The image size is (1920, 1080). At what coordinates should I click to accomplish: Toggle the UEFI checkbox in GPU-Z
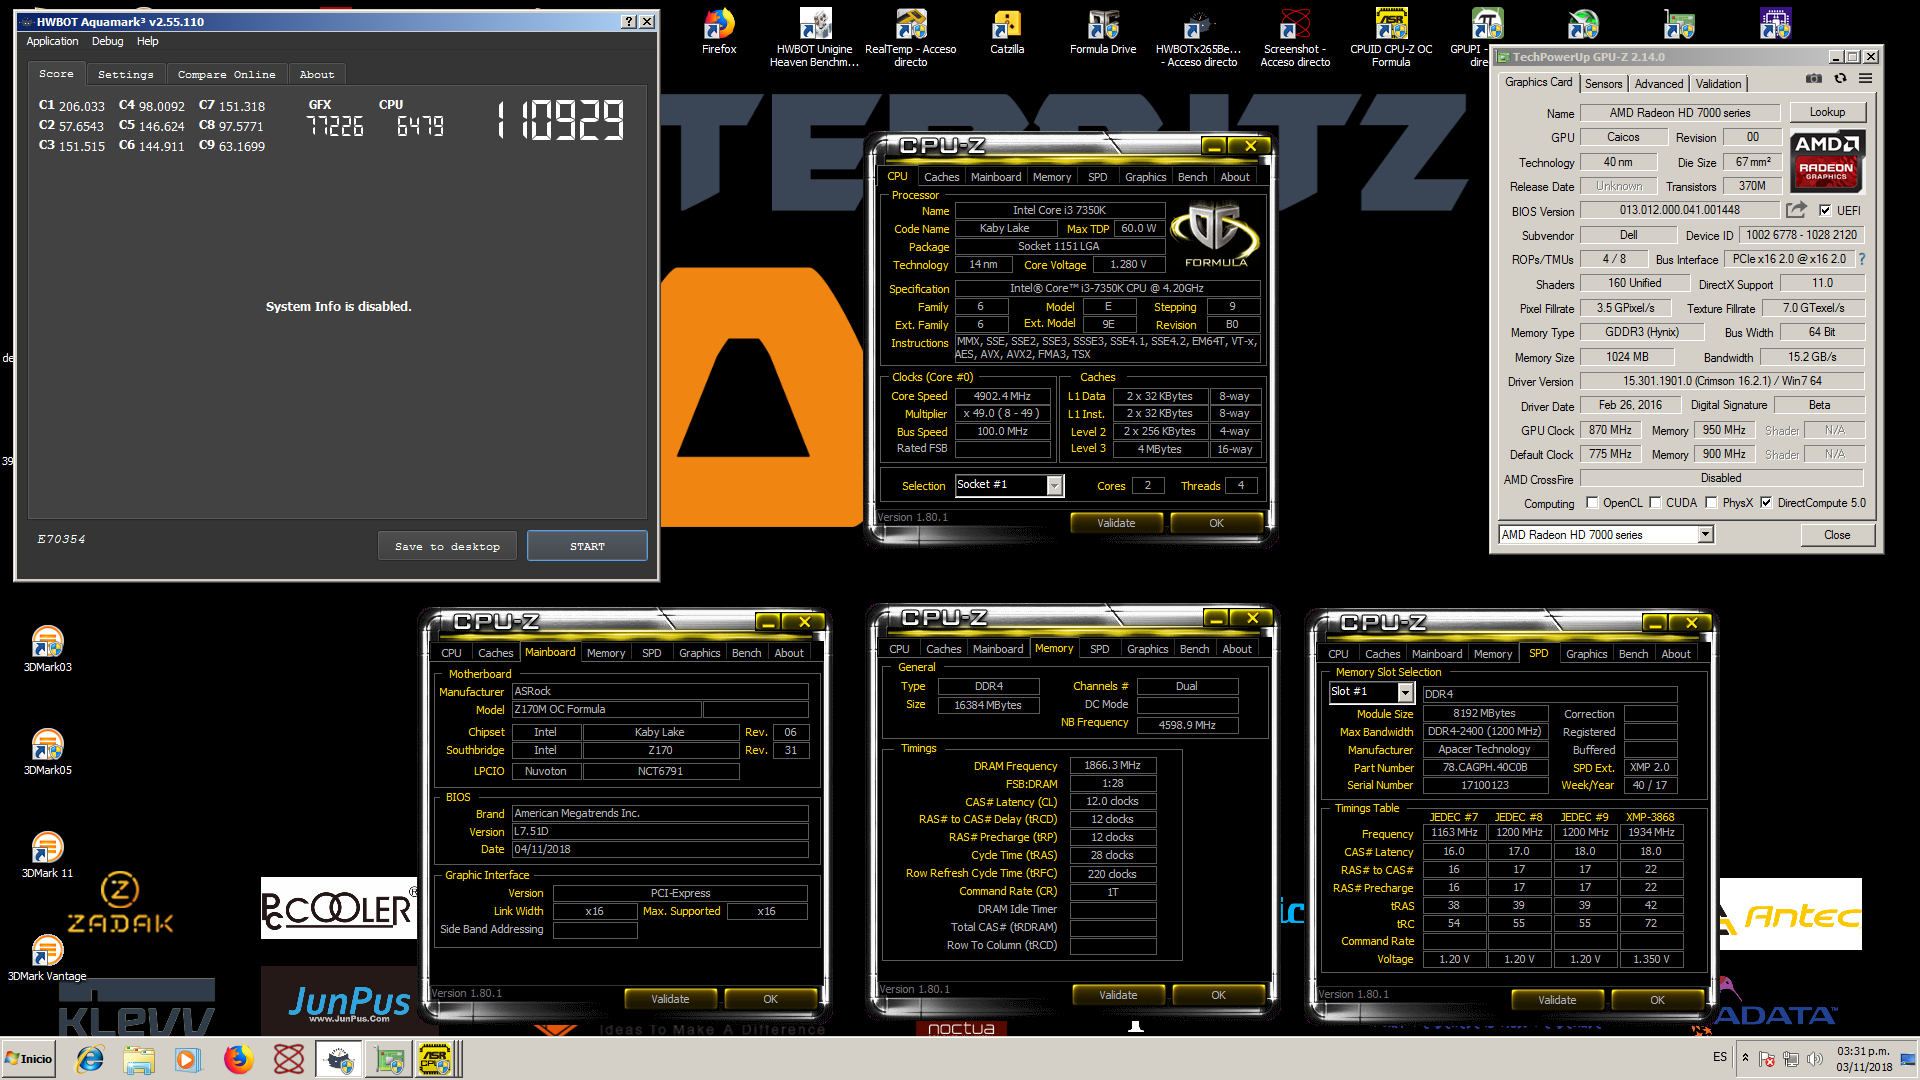click(x=1826, y=211)
